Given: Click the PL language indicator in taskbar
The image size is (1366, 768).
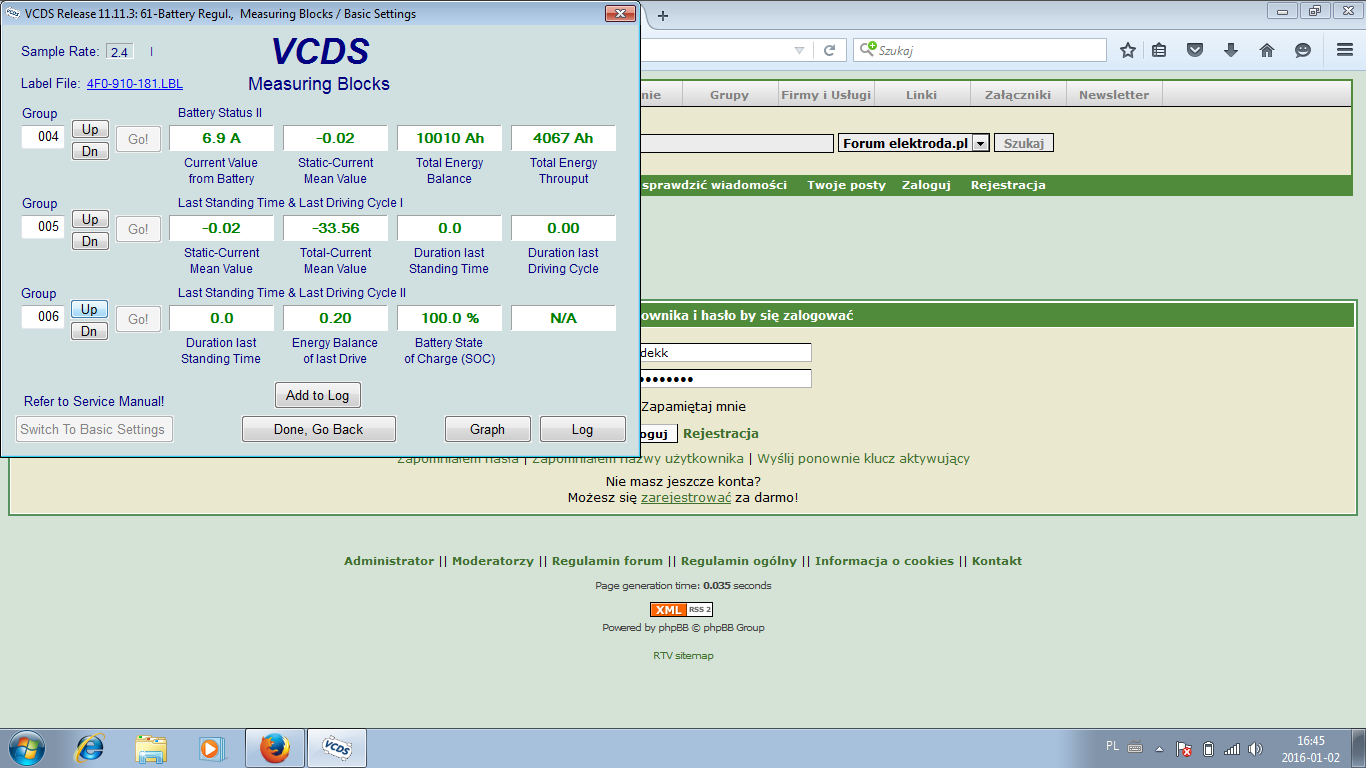Looking at the screenshot, I should [1113, 746].
